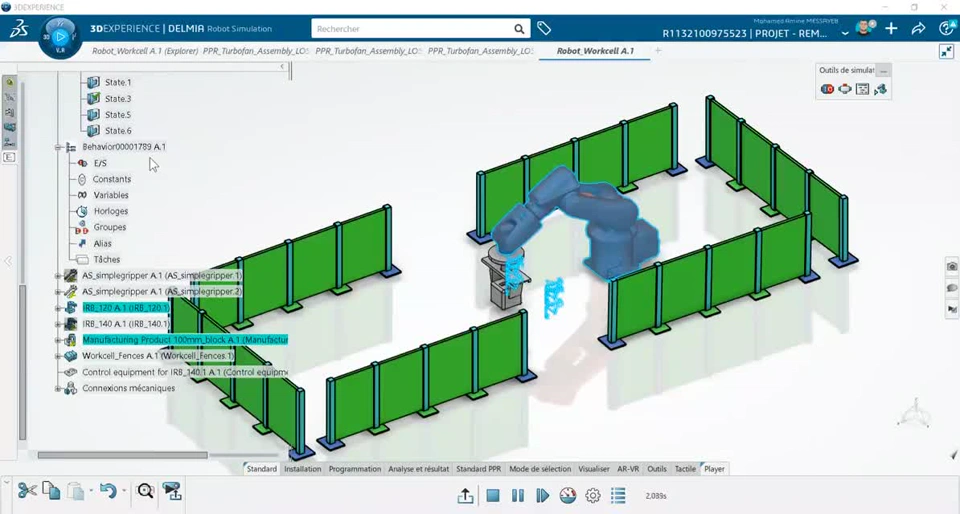This screenshot has width=960, height=514.
Task: Step forward in the simulation
Action: coord(542,496)
